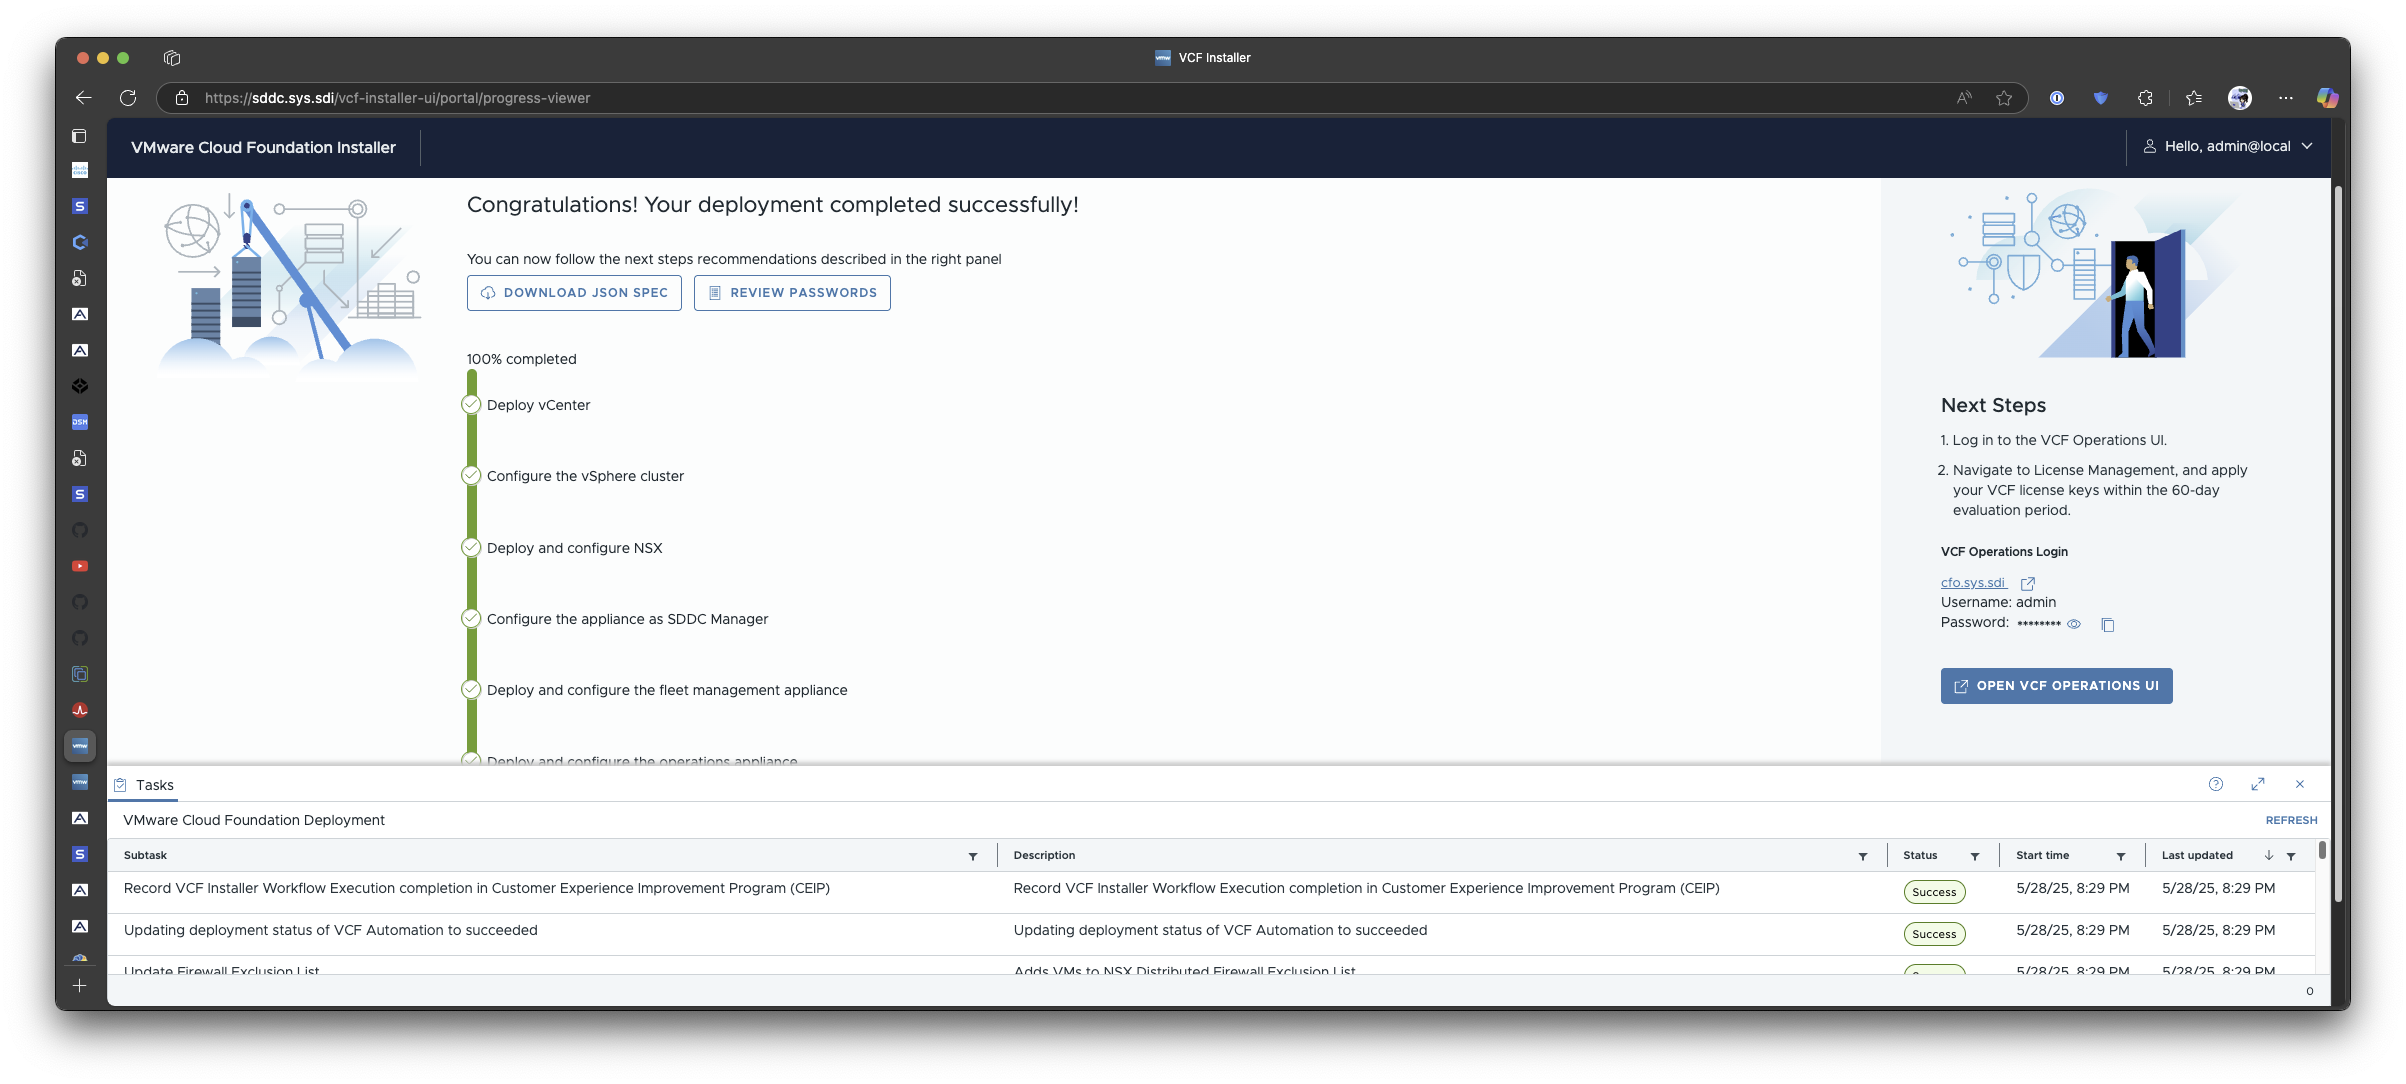
Task: Click REVIEW PASSWORDS button
Action: coord(792,293)
